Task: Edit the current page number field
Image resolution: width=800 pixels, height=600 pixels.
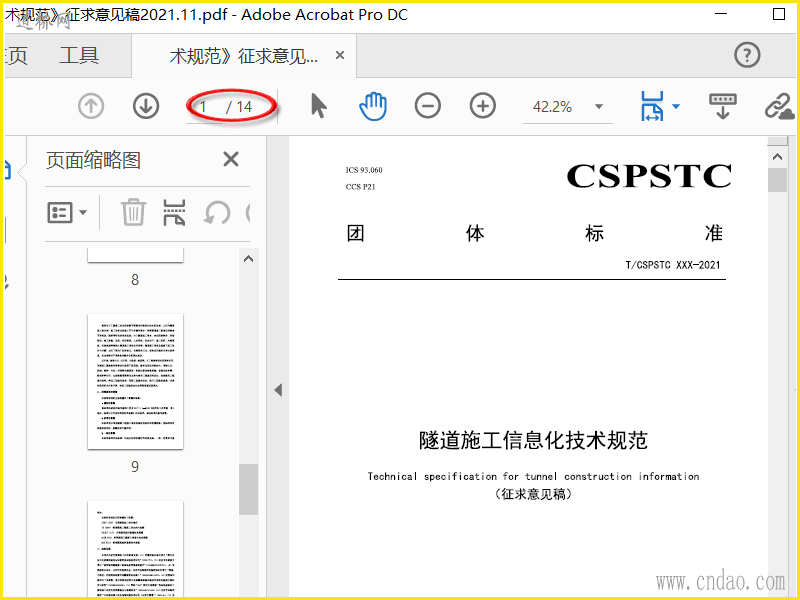Action: [x=203, y=107]
